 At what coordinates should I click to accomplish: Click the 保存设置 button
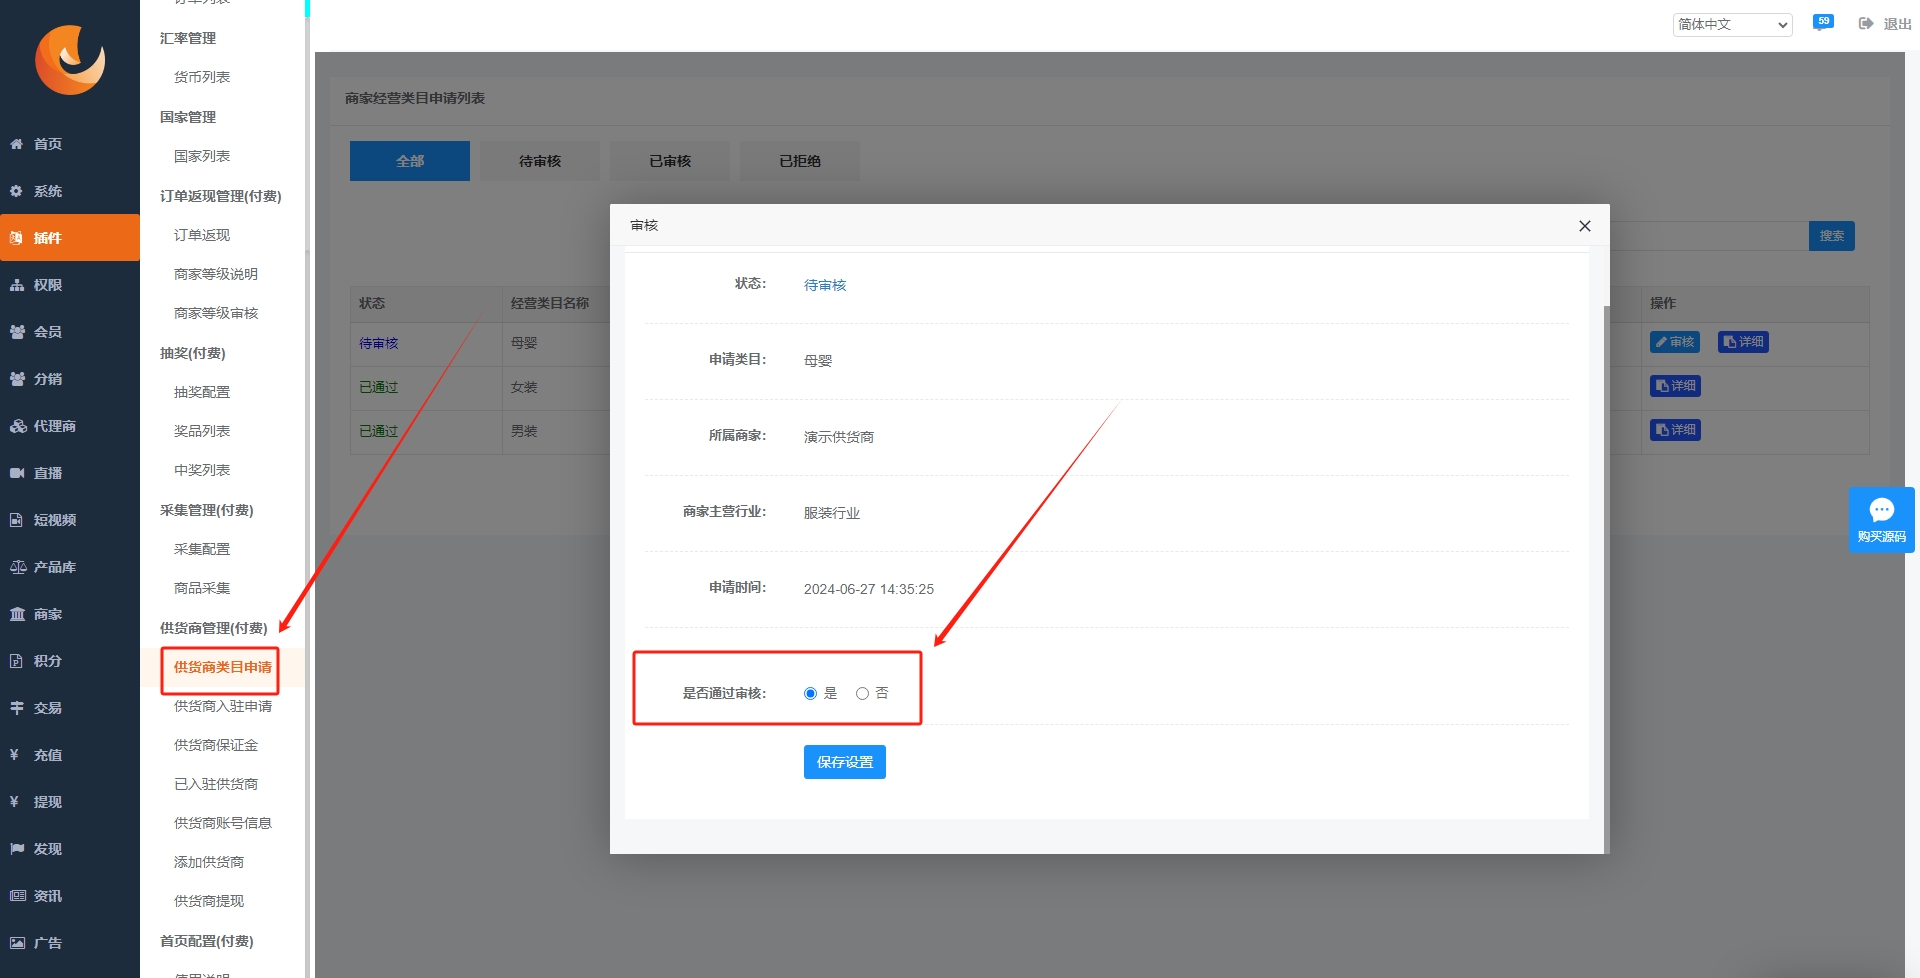[845, 762]
